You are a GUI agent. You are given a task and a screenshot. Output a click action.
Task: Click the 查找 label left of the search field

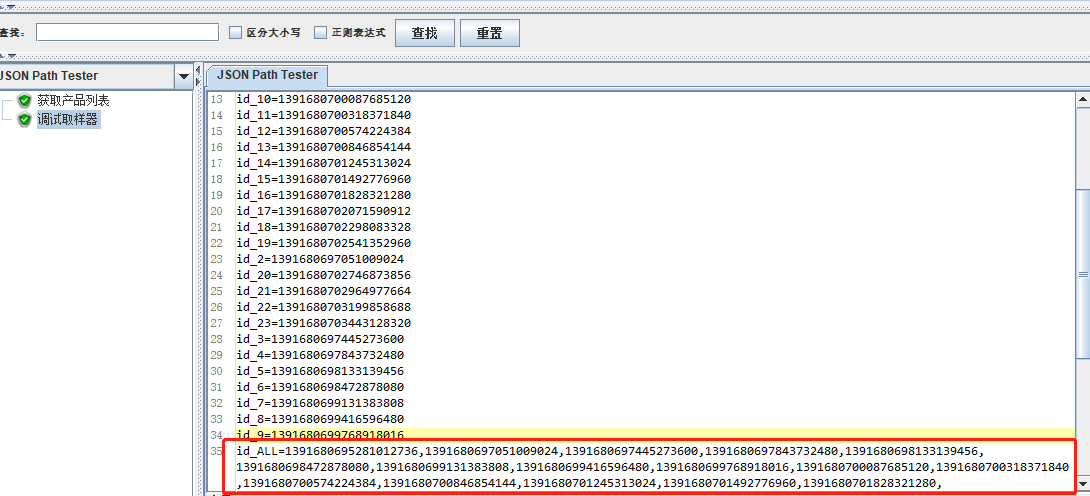[13, 33]
